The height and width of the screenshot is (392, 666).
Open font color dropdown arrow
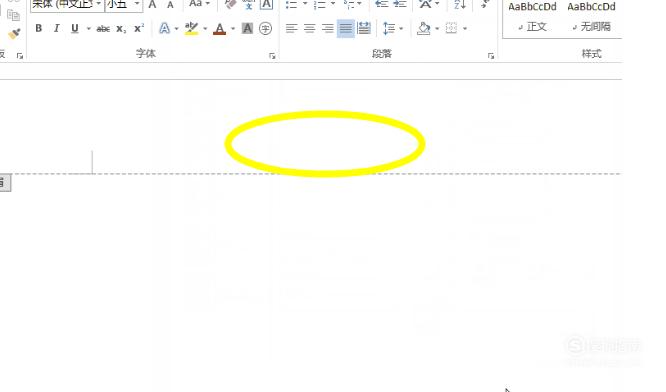pyautogui.click(x=233, y=28)
